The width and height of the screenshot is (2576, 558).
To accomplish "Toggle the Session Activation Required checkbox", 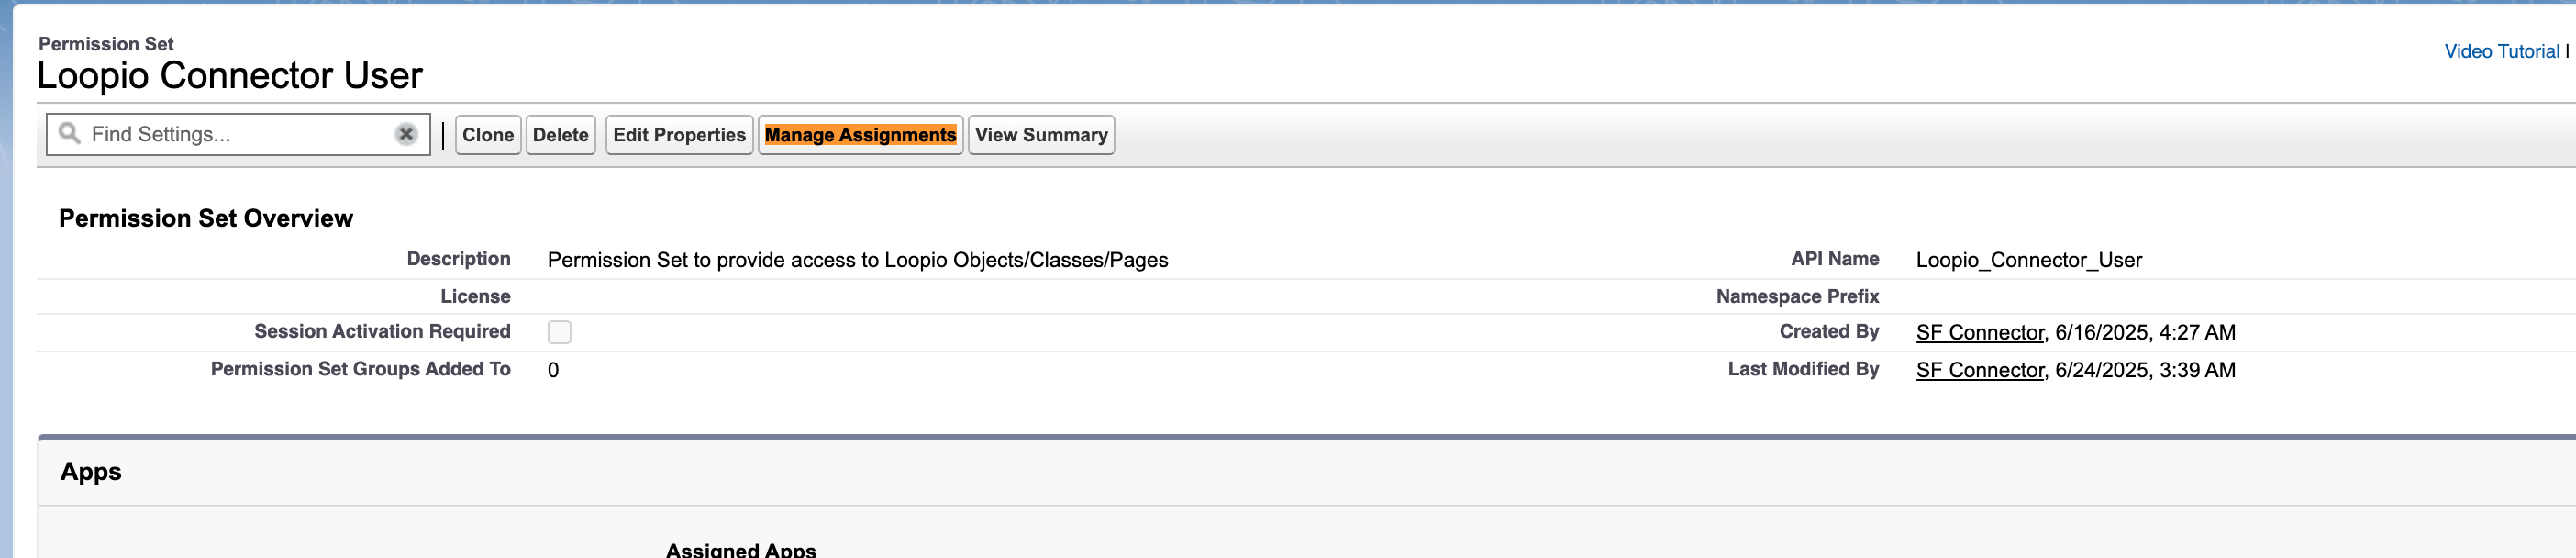I will pyautogui.click(x=559, y=332).
